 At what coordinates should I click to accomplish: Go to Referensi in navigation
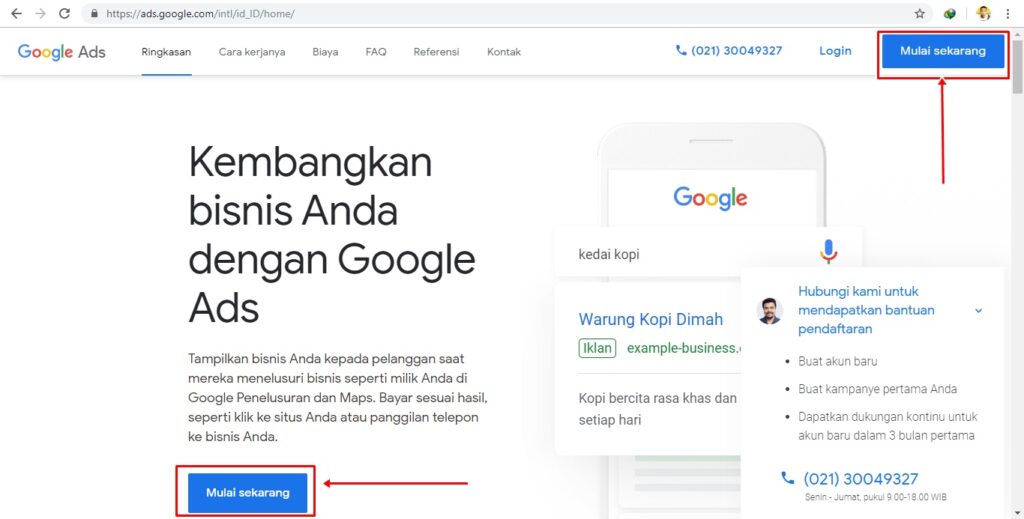436,52
